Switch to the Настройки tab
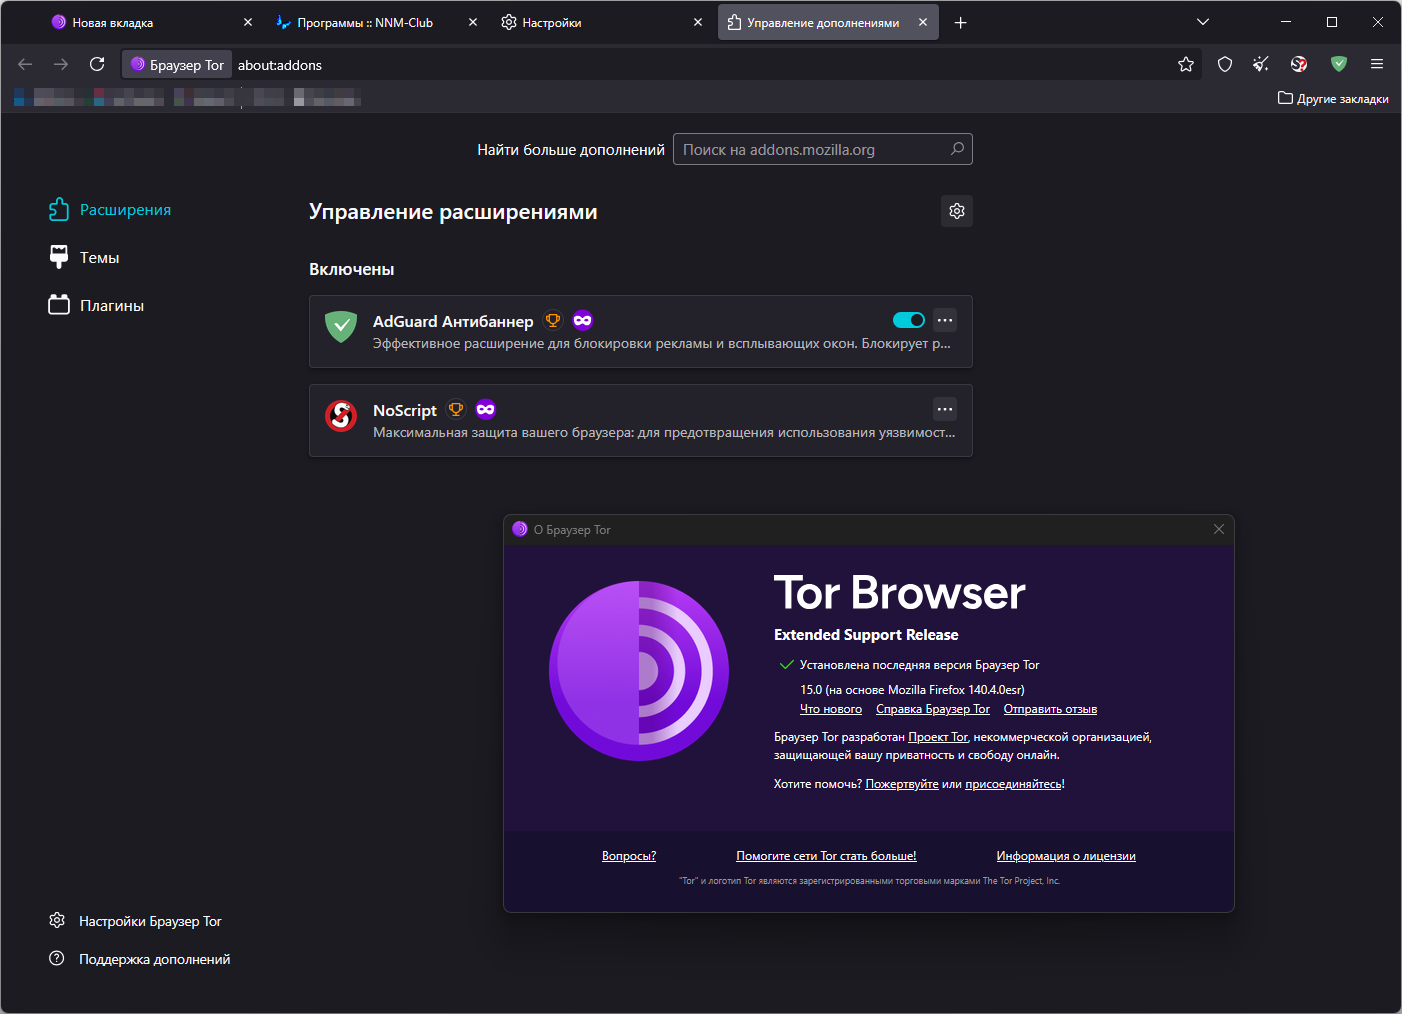The height and width of the screenshot is (1014, 1402). tap(601, 22)
